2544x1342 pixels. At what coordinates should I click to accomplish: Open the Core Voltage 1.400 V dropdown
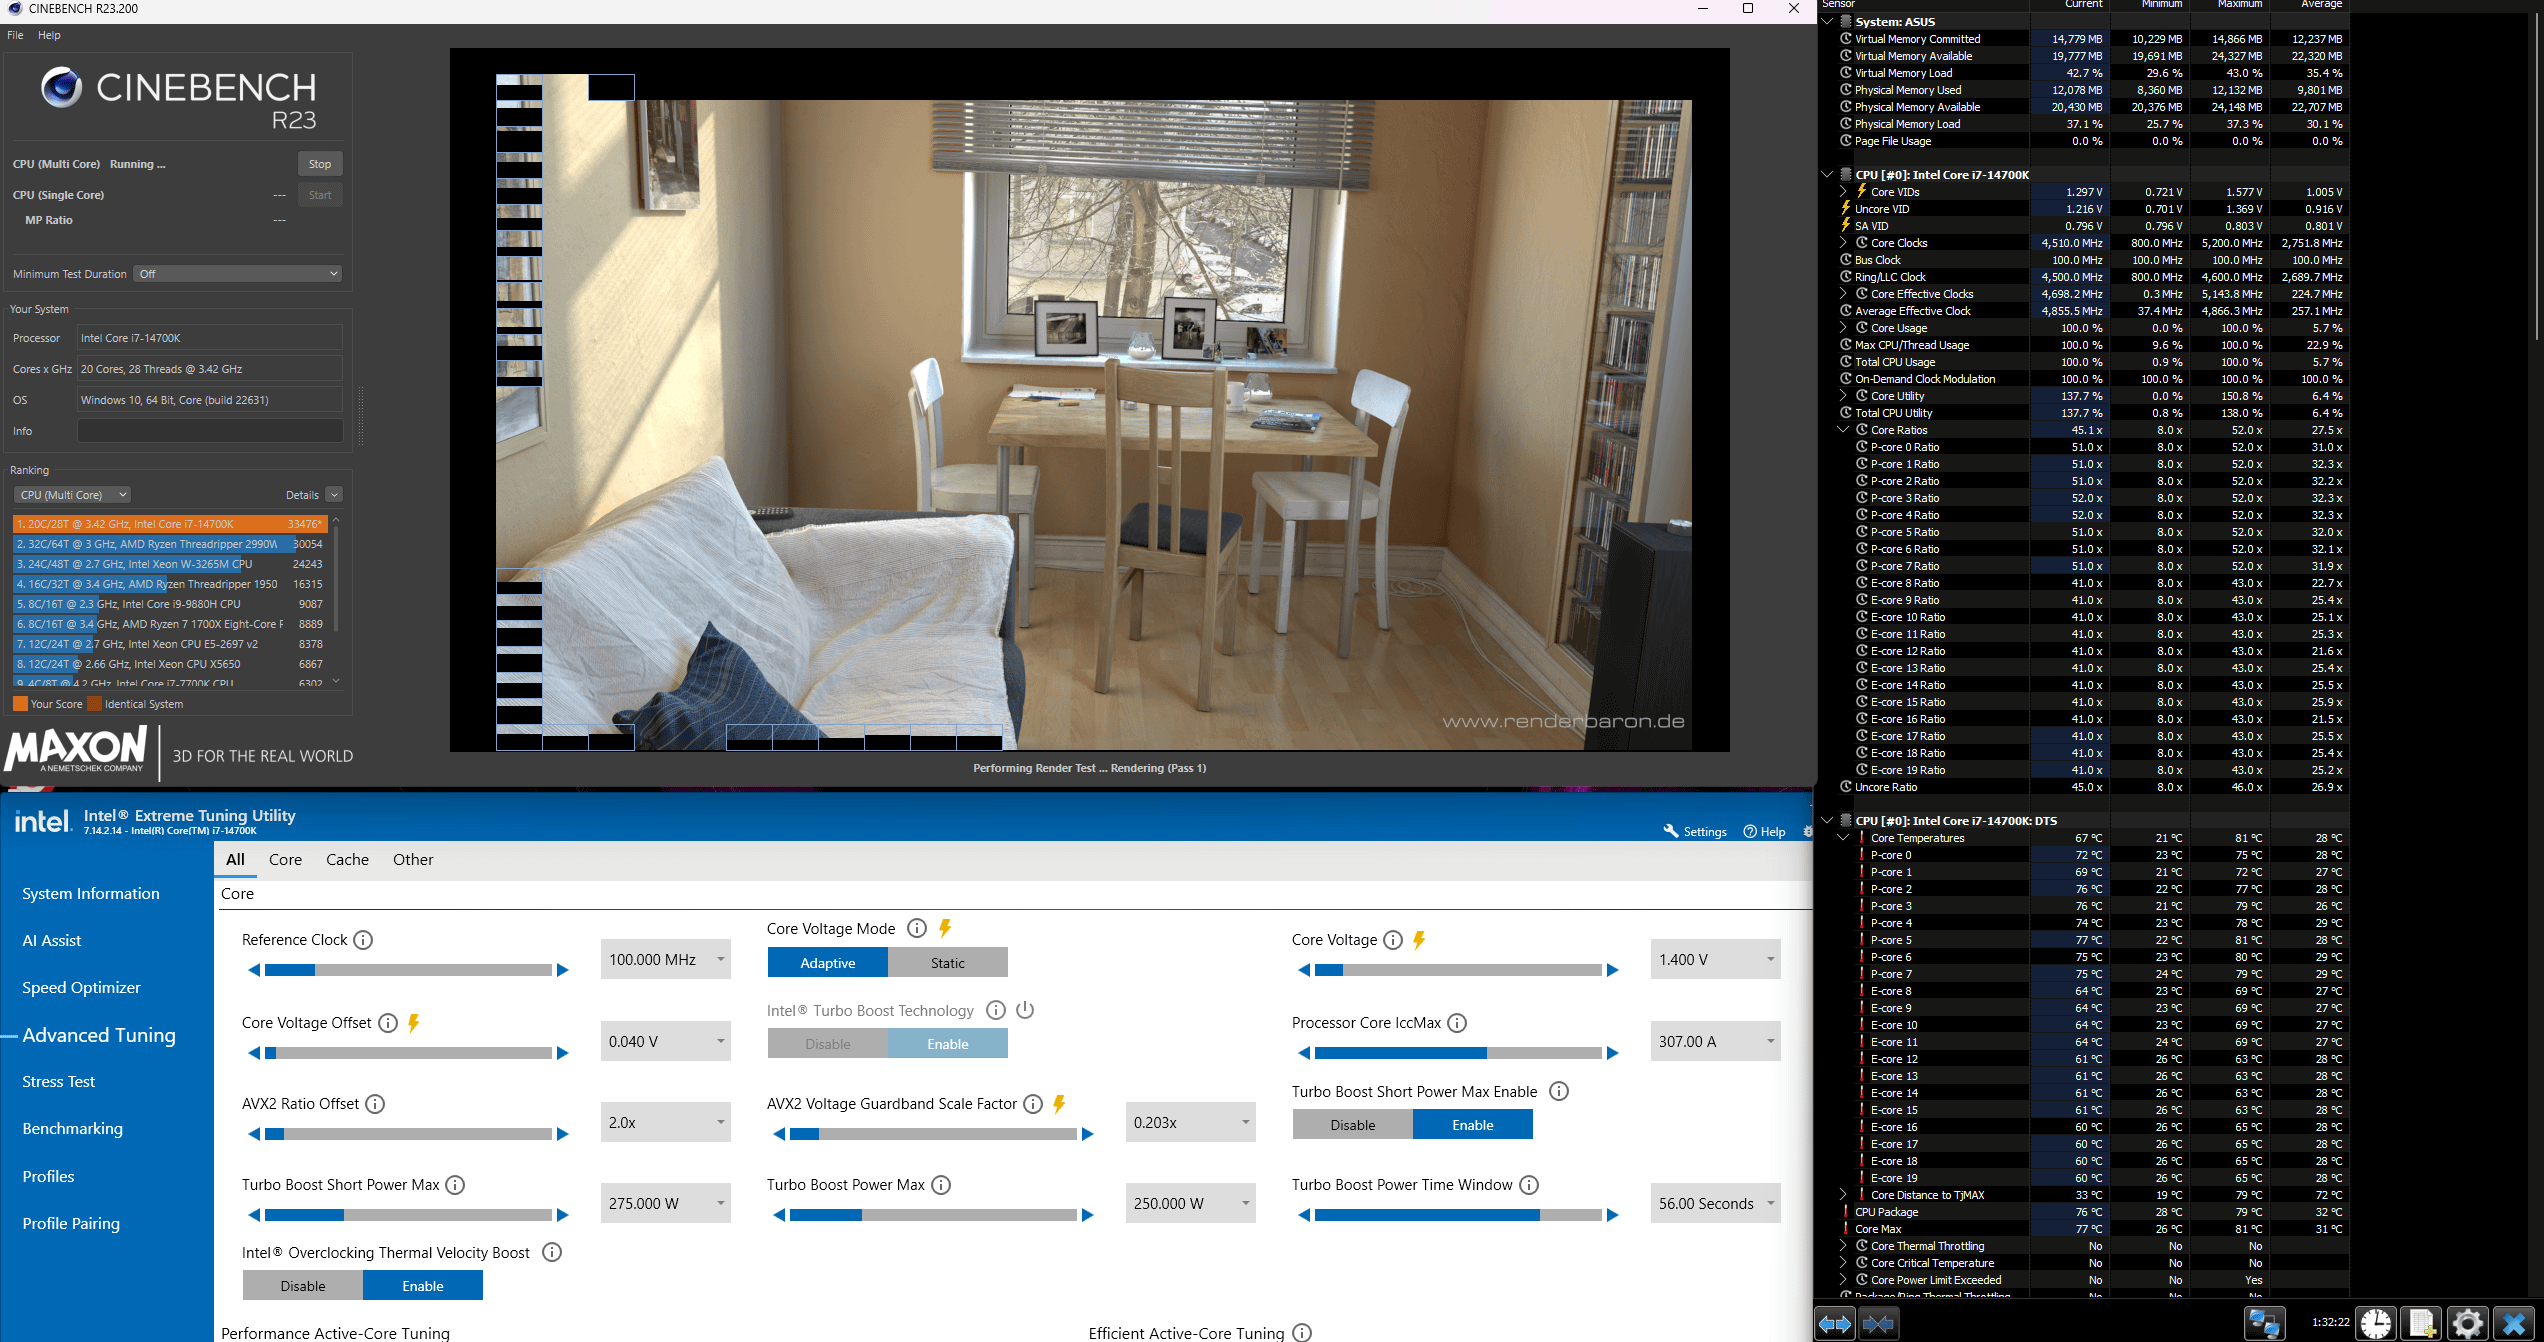[1715, 960]
